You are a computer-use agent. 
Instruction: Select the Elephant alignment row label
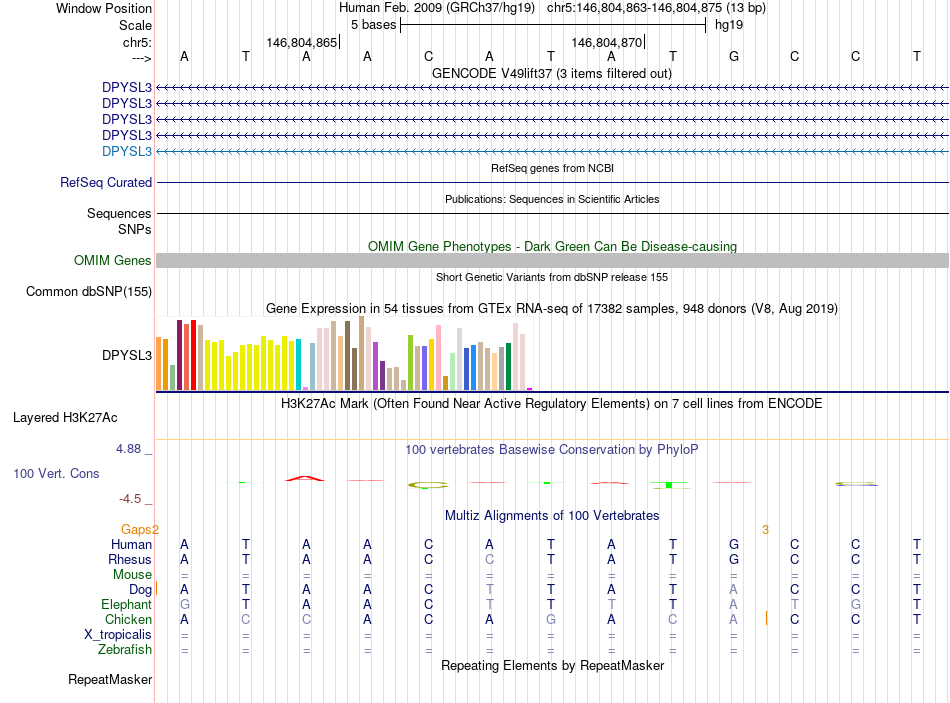(x=127, y=604)
